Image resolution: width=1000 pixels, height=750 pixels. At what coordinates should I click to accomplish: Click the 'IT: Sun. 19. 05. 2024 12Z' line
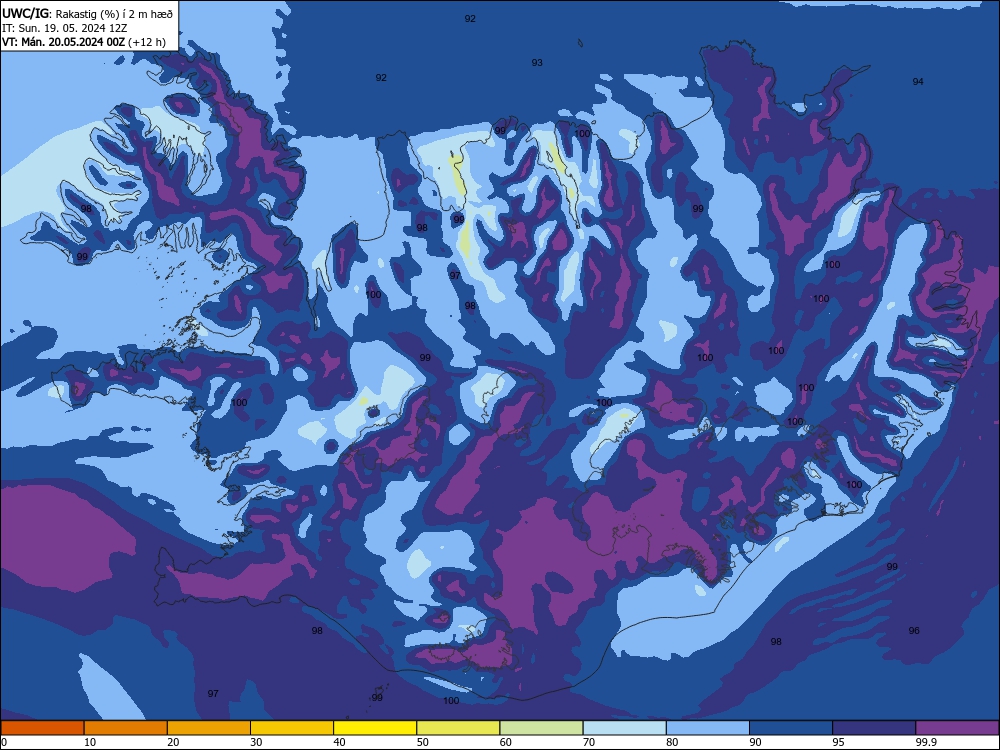point(64,27)
